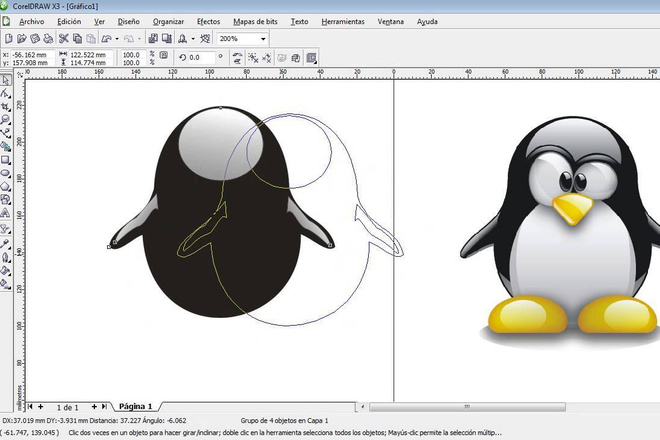The height and width of the screenshot is (440, 660).
Task: Click the horizontal scrollbar thumb
Action: [x=467, y=407]
